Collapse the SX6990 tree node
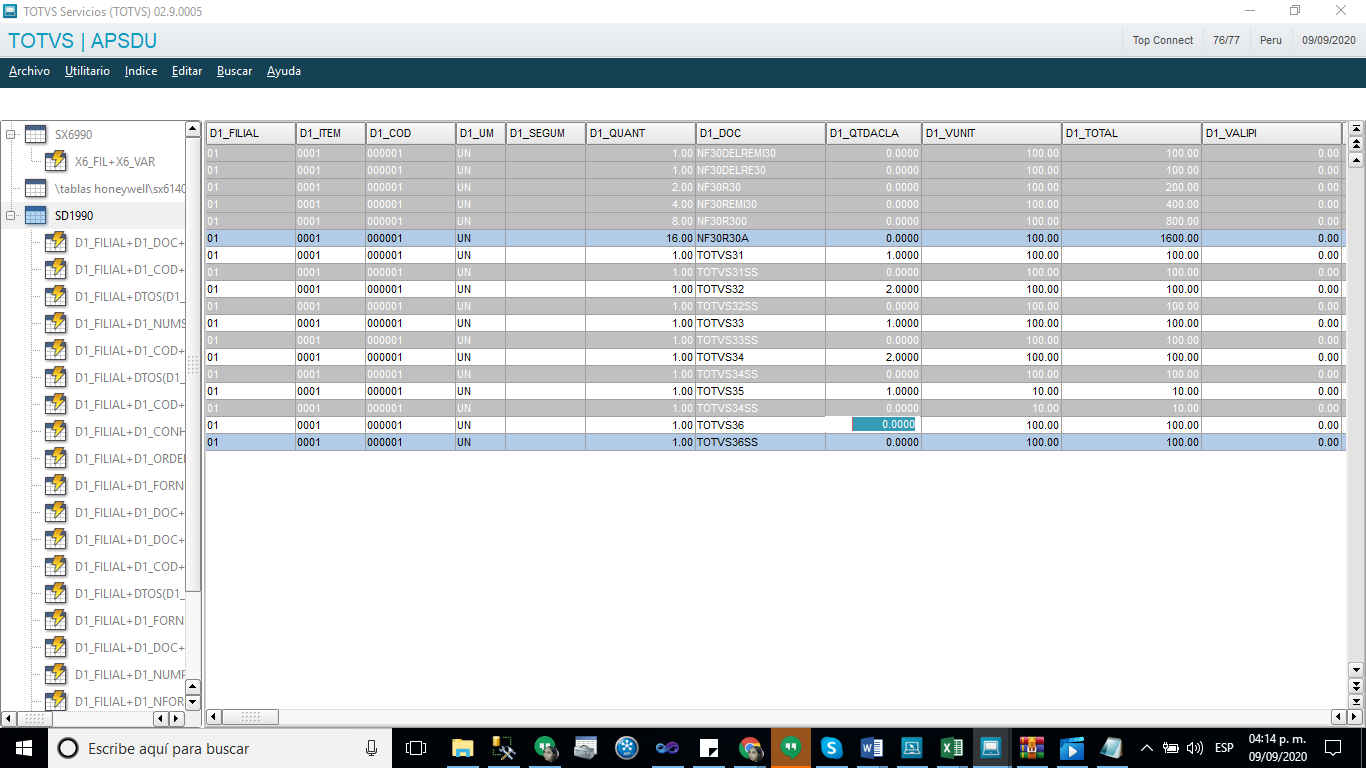 click(x=11, y=134)
